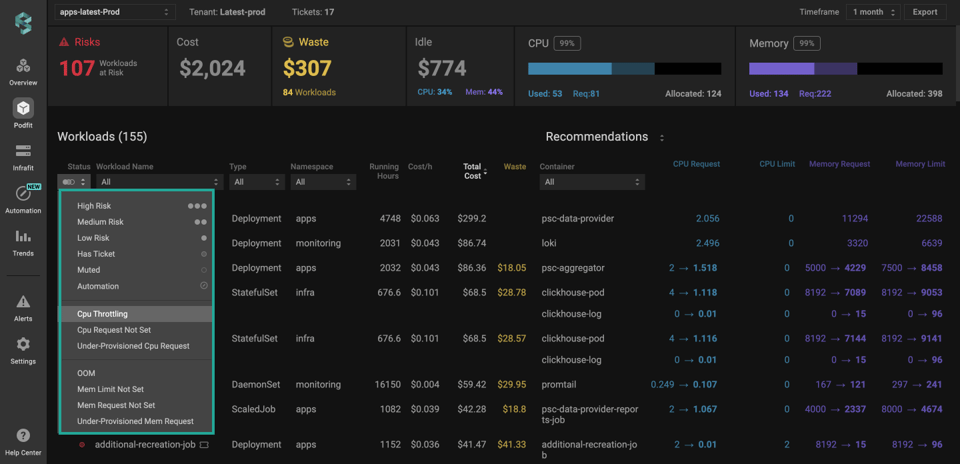Viewport: 960px width, 464px height.
Task: Click the $299.2 total cost value
Action: [x=471, y=219]
